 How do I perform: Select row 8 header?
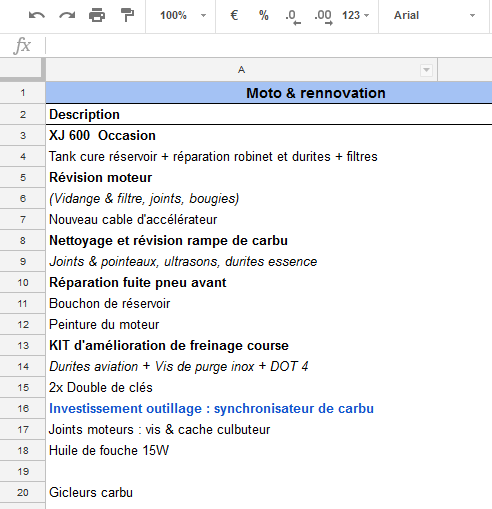point(22,240)
